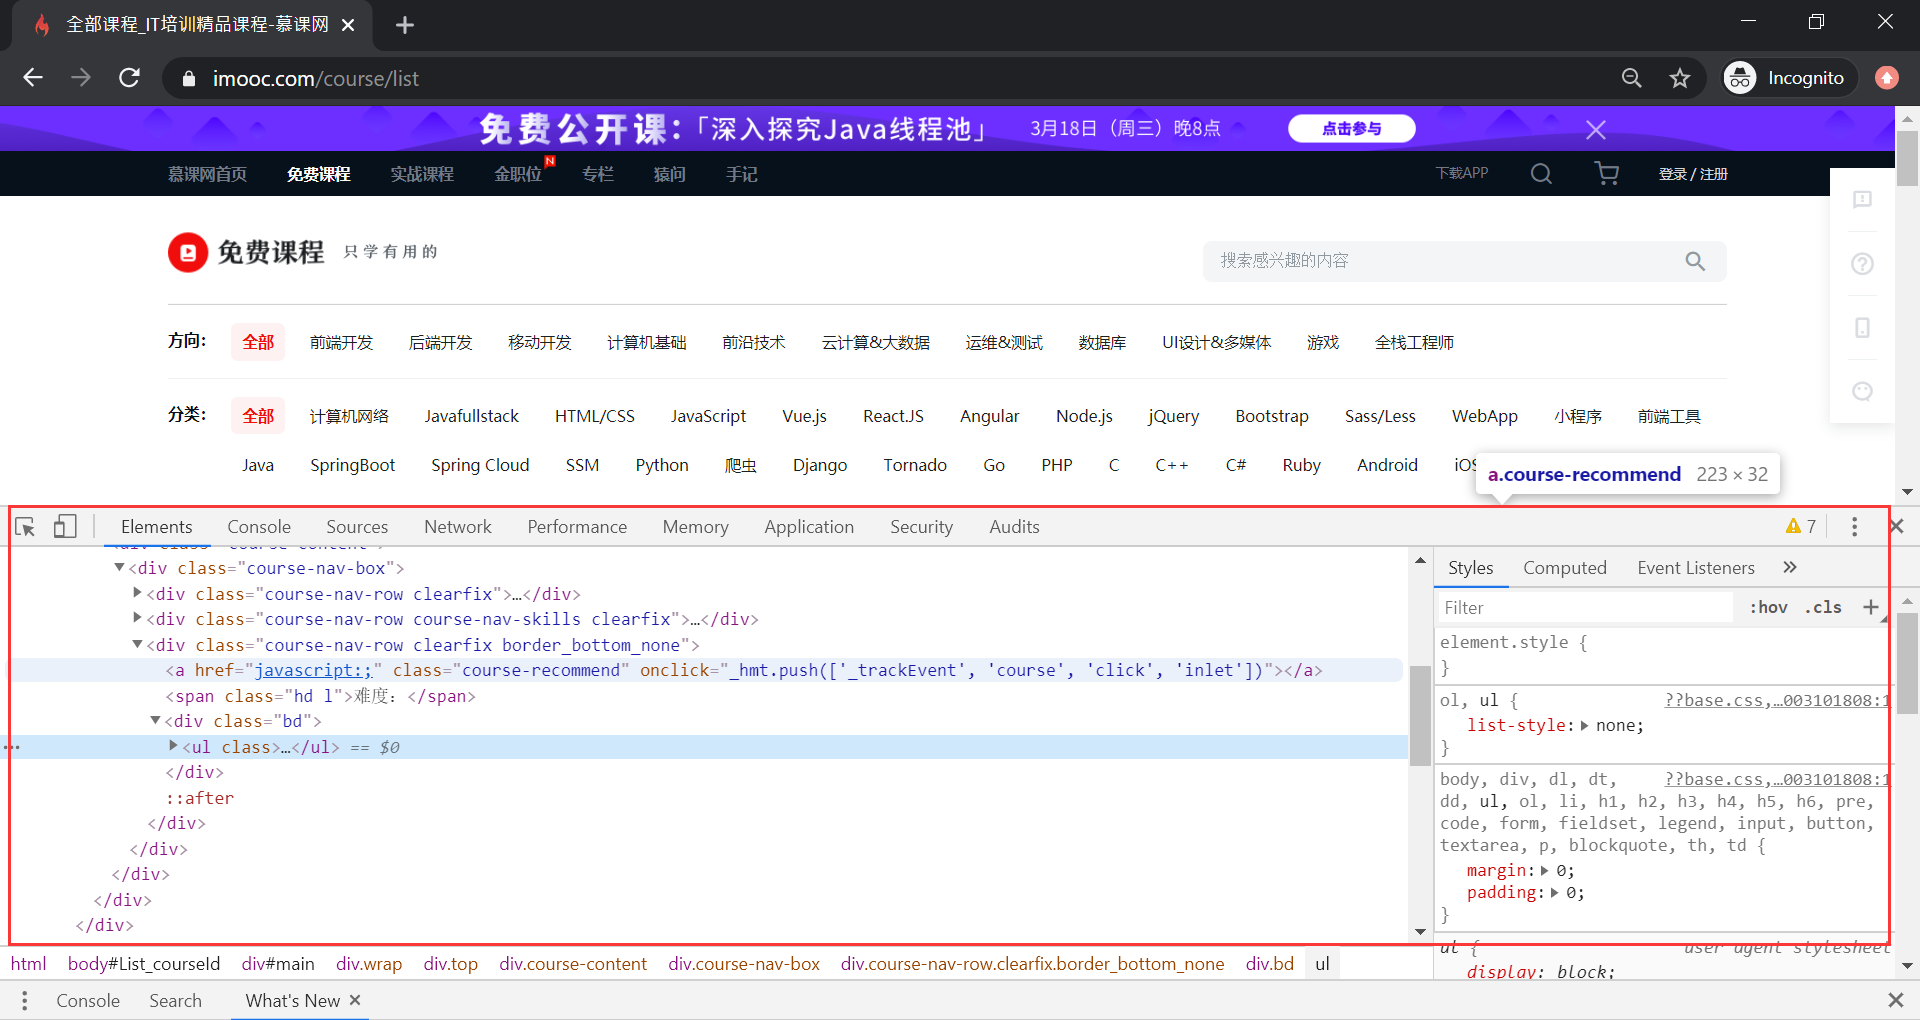The width and height of the screenshot is (1920, 1020).
Task: Open the 实战课程 nav link
Action: point(422,174)
